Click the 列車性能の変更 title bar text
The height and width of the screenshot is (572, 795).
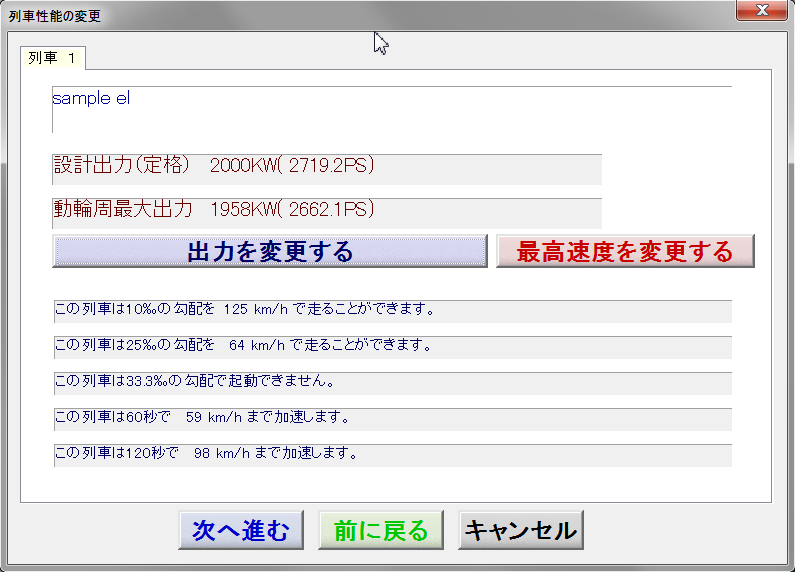click(55, 17)
